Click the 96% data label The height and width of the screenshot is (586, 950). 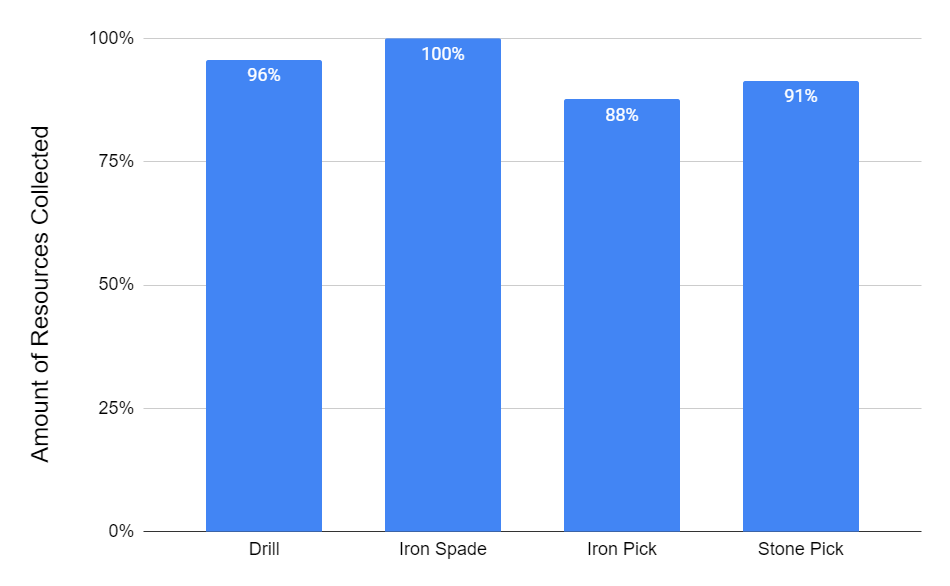tap(264, 75)
